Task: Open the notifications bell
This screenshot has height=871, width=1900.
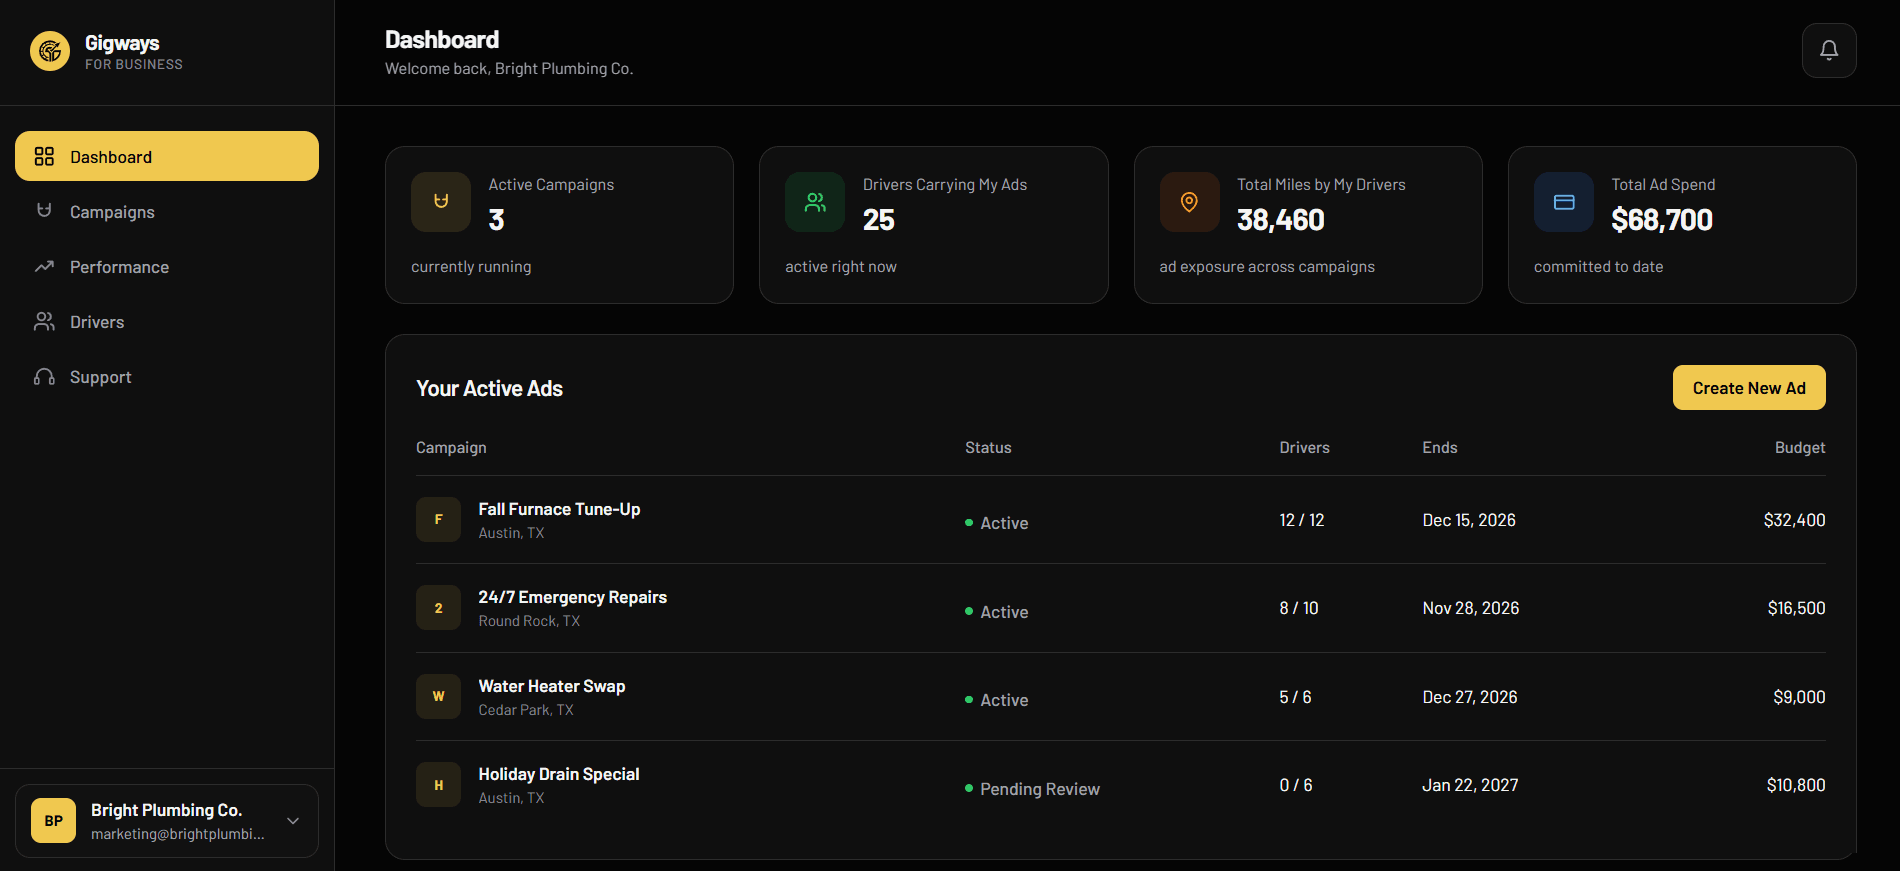Action: tap(1829, 50)
